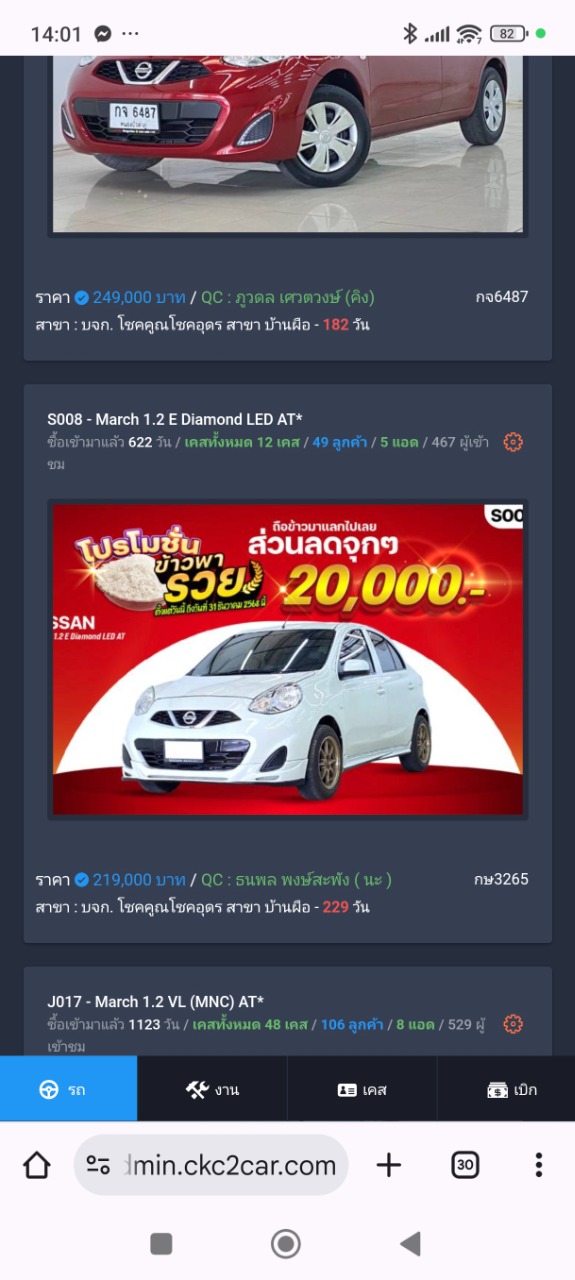Open J017 - March 1.2 VL (MNC) title
This screenshot has height=1280, width=575.
(x=155, y=1001)
